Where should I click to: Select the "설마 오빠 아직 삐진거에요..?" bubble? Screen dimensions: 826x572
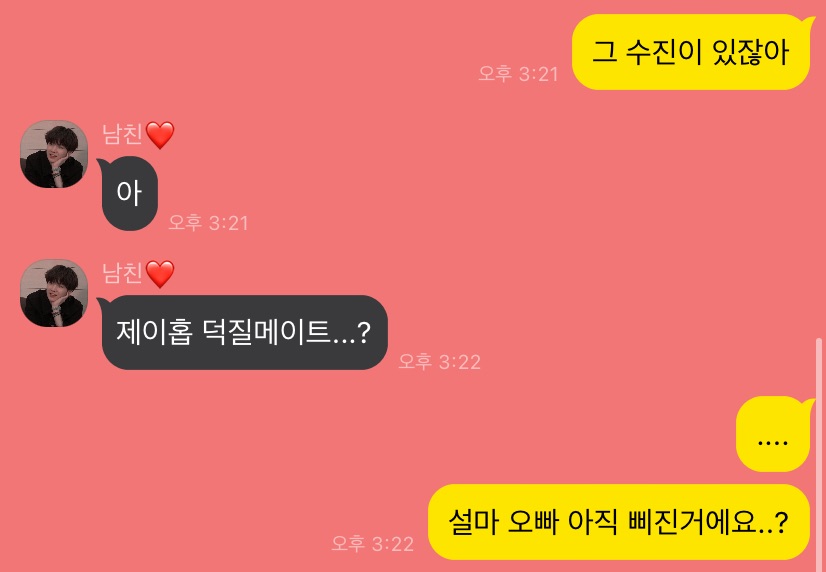pyautogui.click(x=618, y=522)
